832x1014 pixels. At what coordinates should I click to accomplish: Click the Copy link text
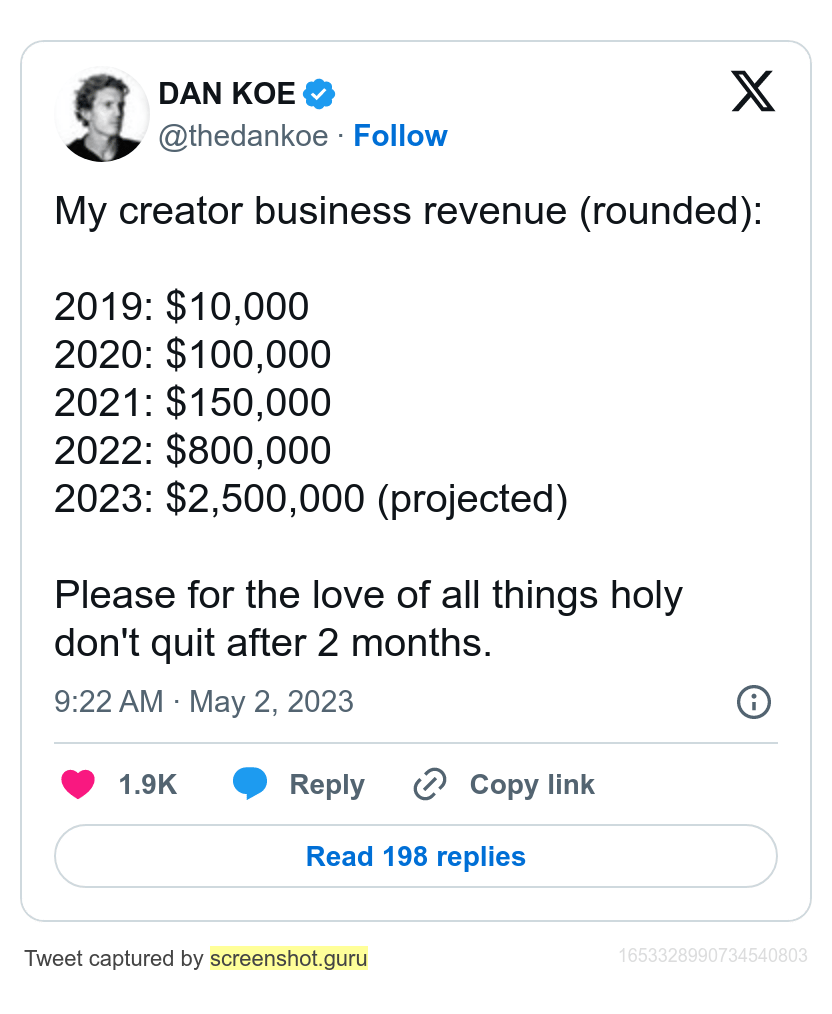click(x=532, y=784)
